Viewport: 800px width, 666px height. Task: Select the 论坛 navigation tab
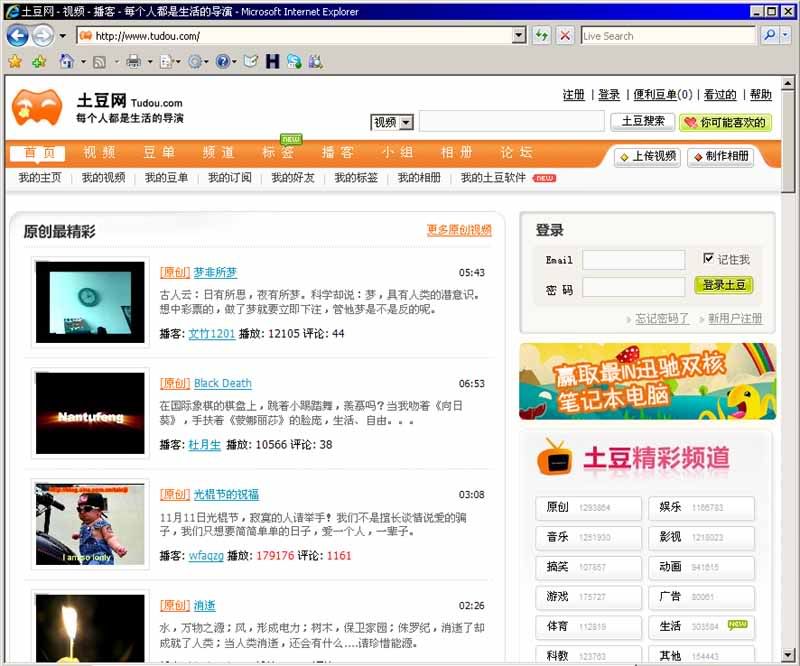516,152
